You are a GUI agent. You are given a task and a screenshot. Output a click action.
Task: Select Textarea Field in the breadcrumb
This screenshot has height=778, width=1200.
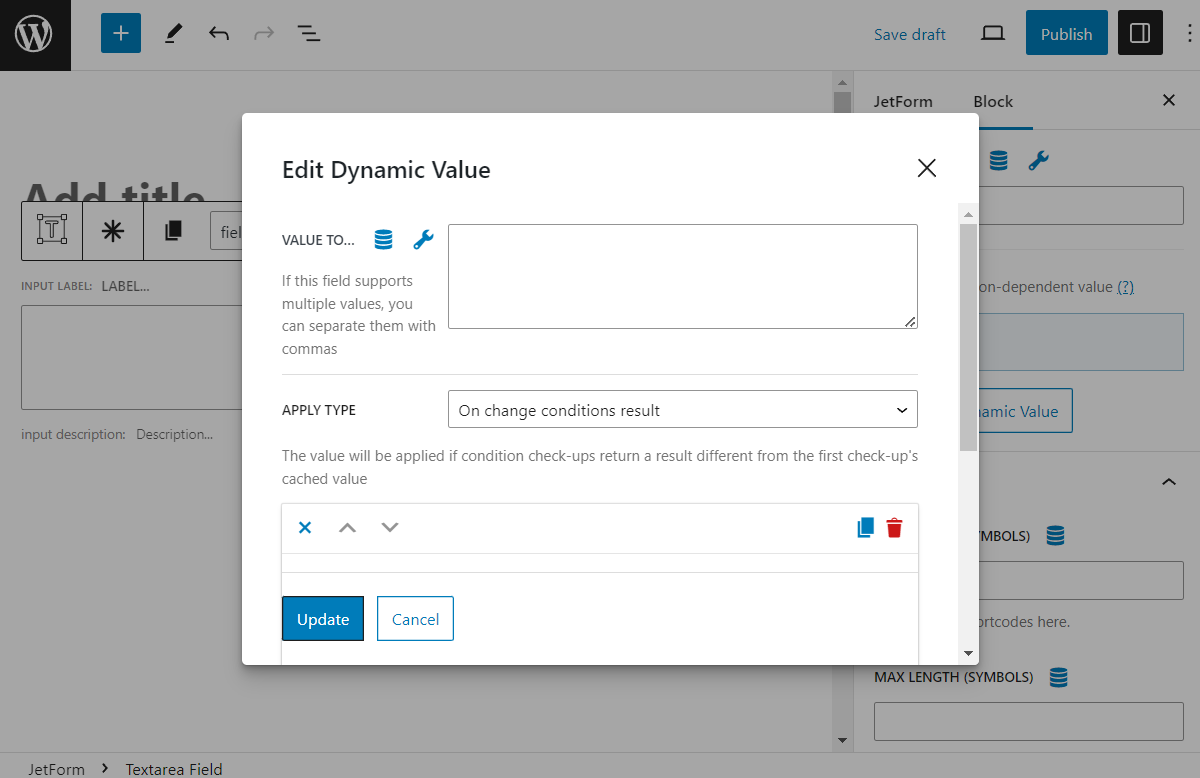(173, 768)
